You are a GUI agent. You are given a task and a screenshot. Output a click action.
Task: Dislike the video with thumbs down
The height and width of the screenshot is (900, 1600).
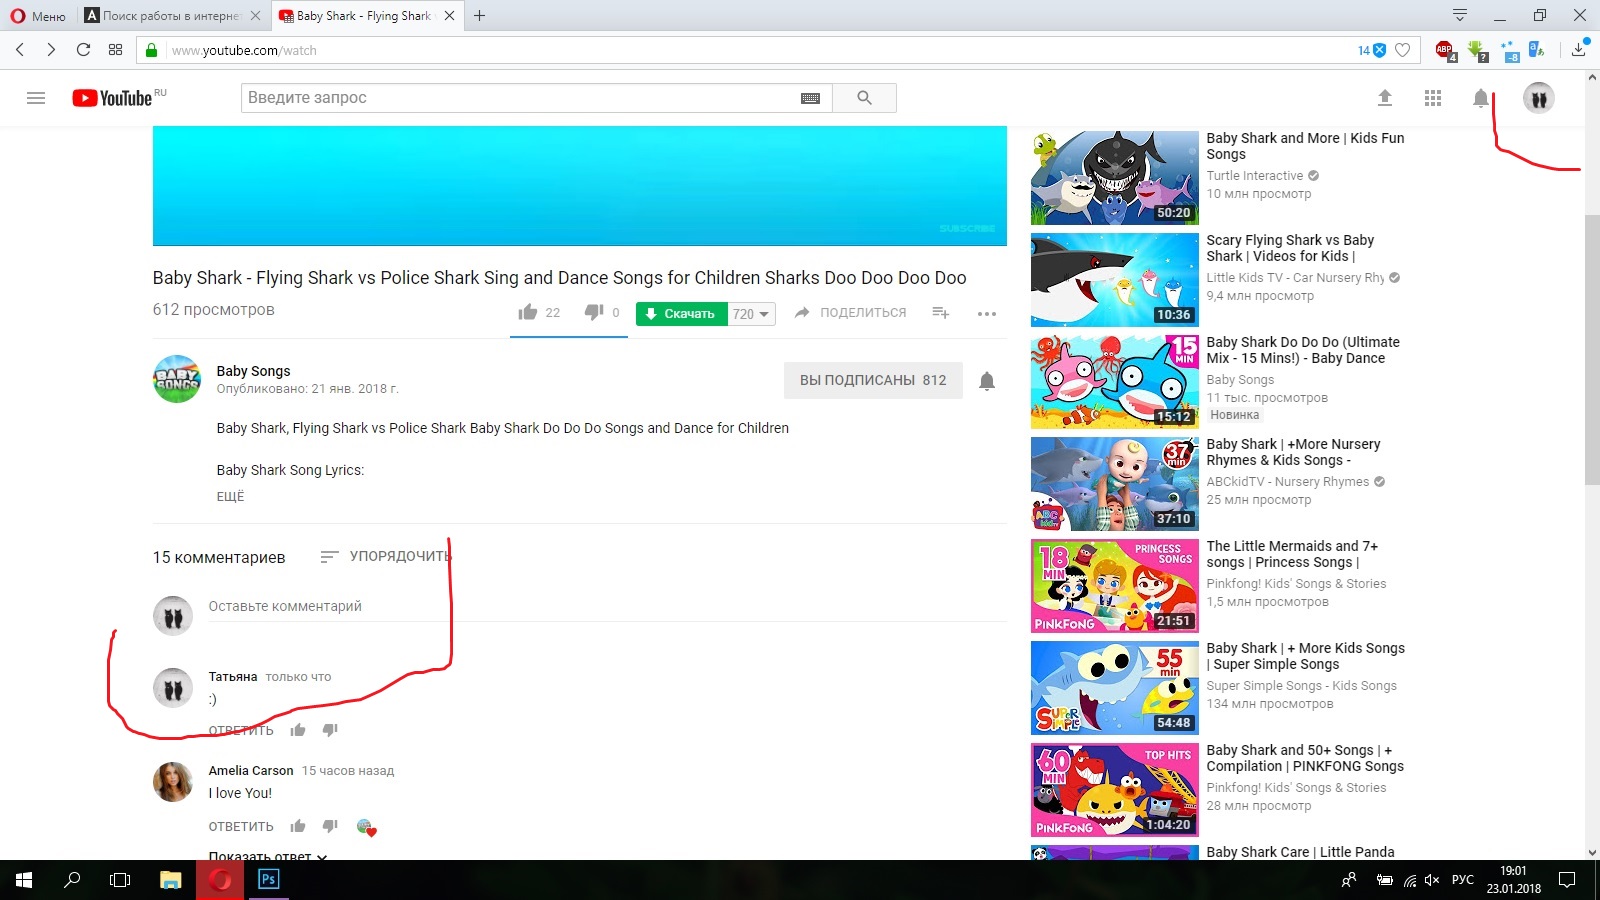pyautogui.click(x=594, y=312)
